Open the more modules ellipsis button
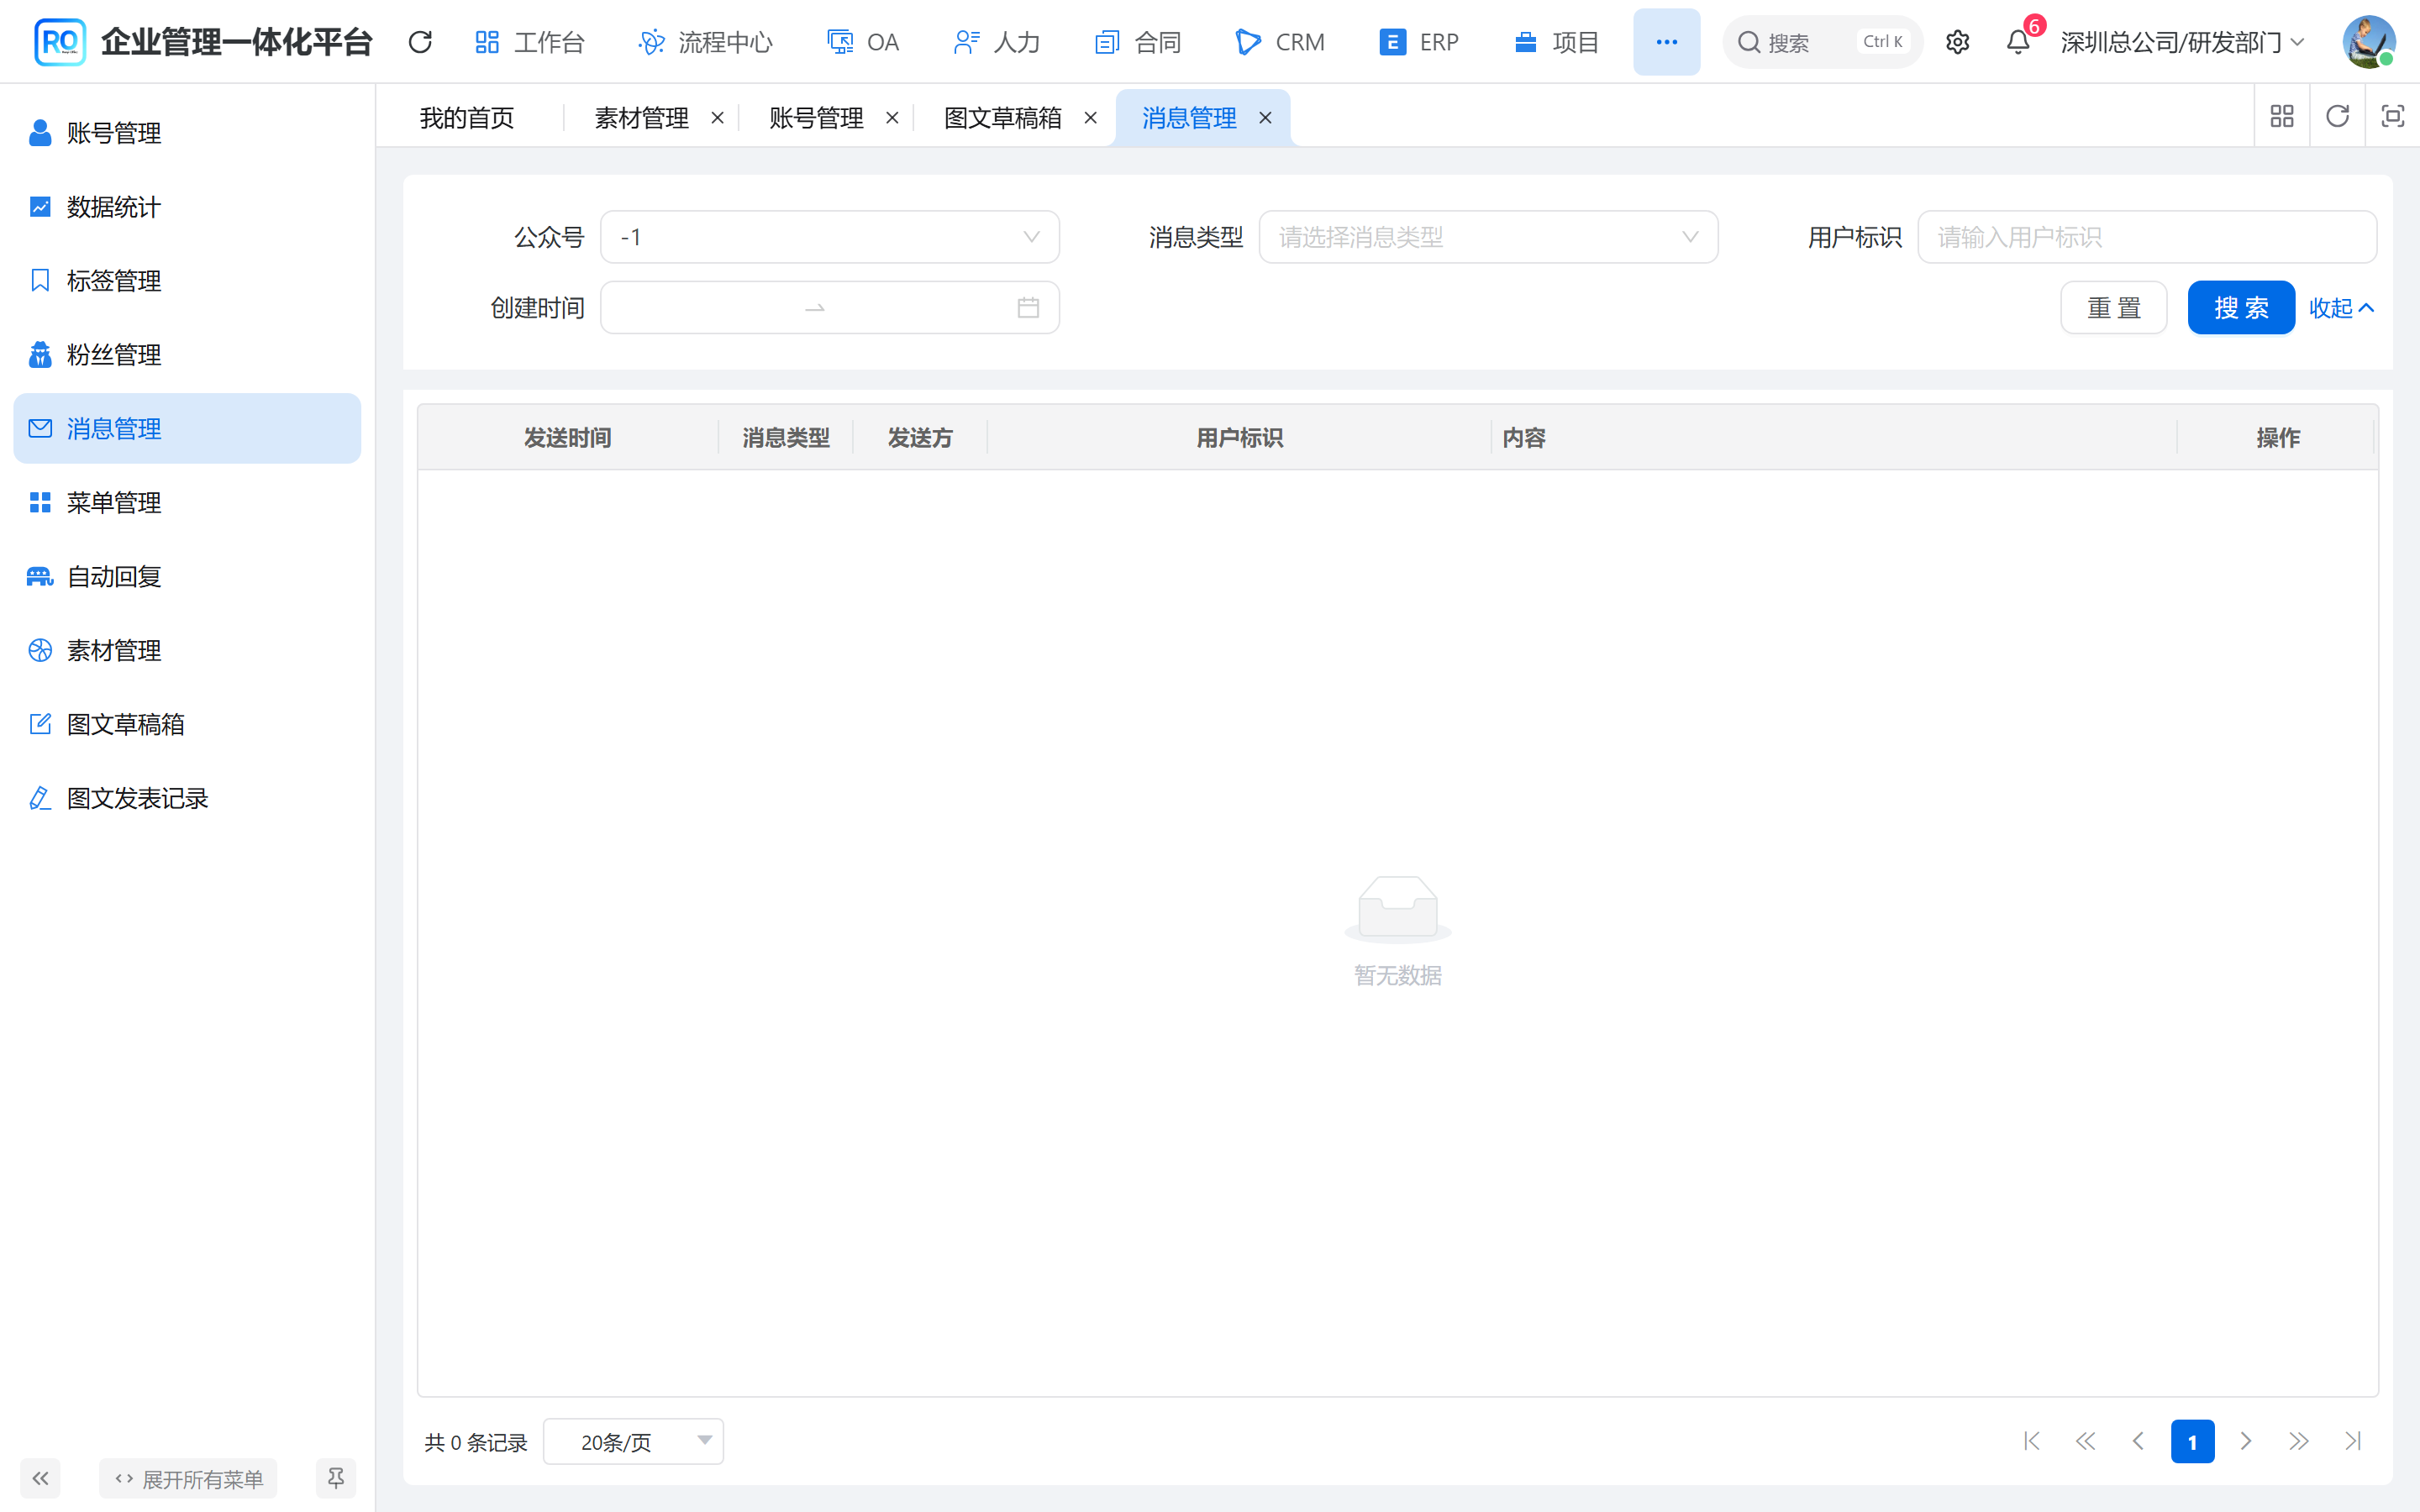This screenshot has height=1512, width=2420. point(1666,42)
